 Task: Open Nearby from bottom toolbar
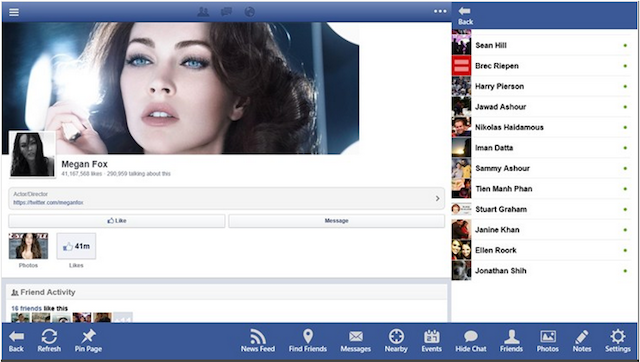pos(396,342)
